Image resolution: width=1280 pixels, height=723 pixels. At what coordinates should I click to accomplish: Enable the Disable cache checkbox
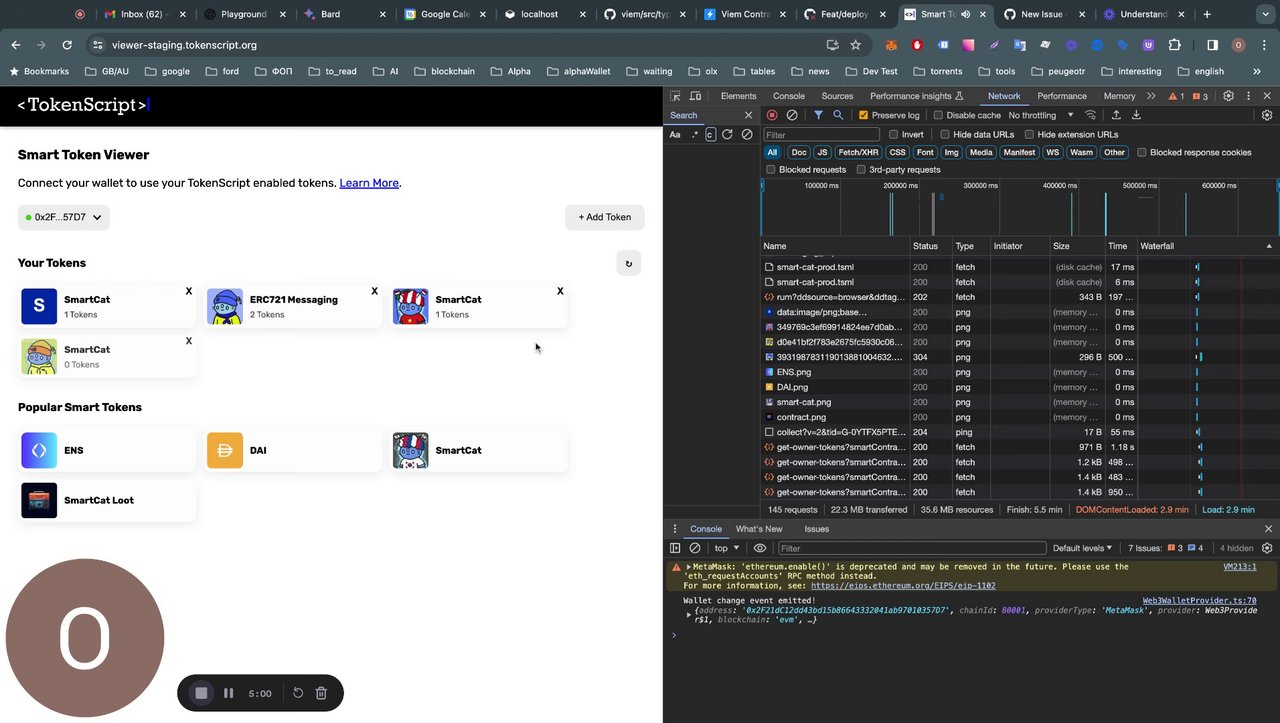point(938,115)
